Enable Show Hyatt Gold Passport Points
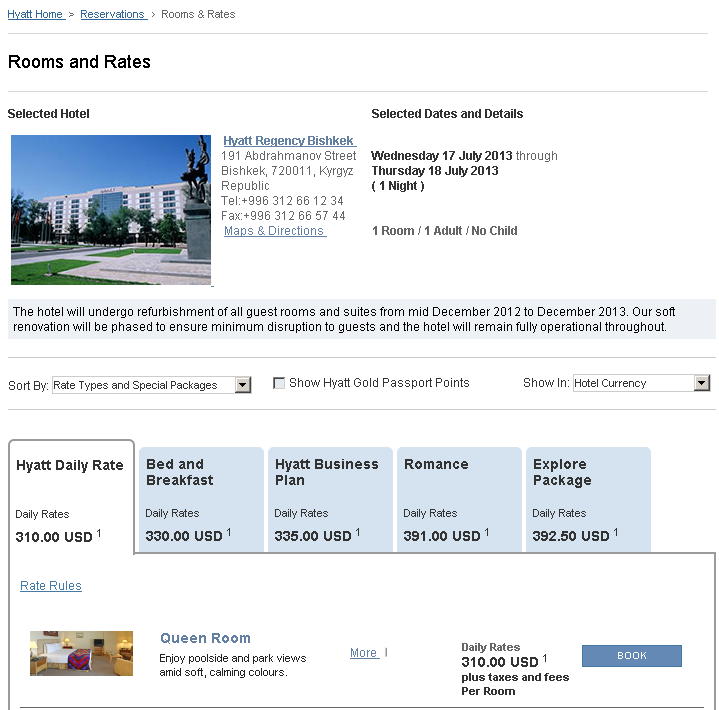The width and height of the screenshot is (719, 710). [280, 383]
